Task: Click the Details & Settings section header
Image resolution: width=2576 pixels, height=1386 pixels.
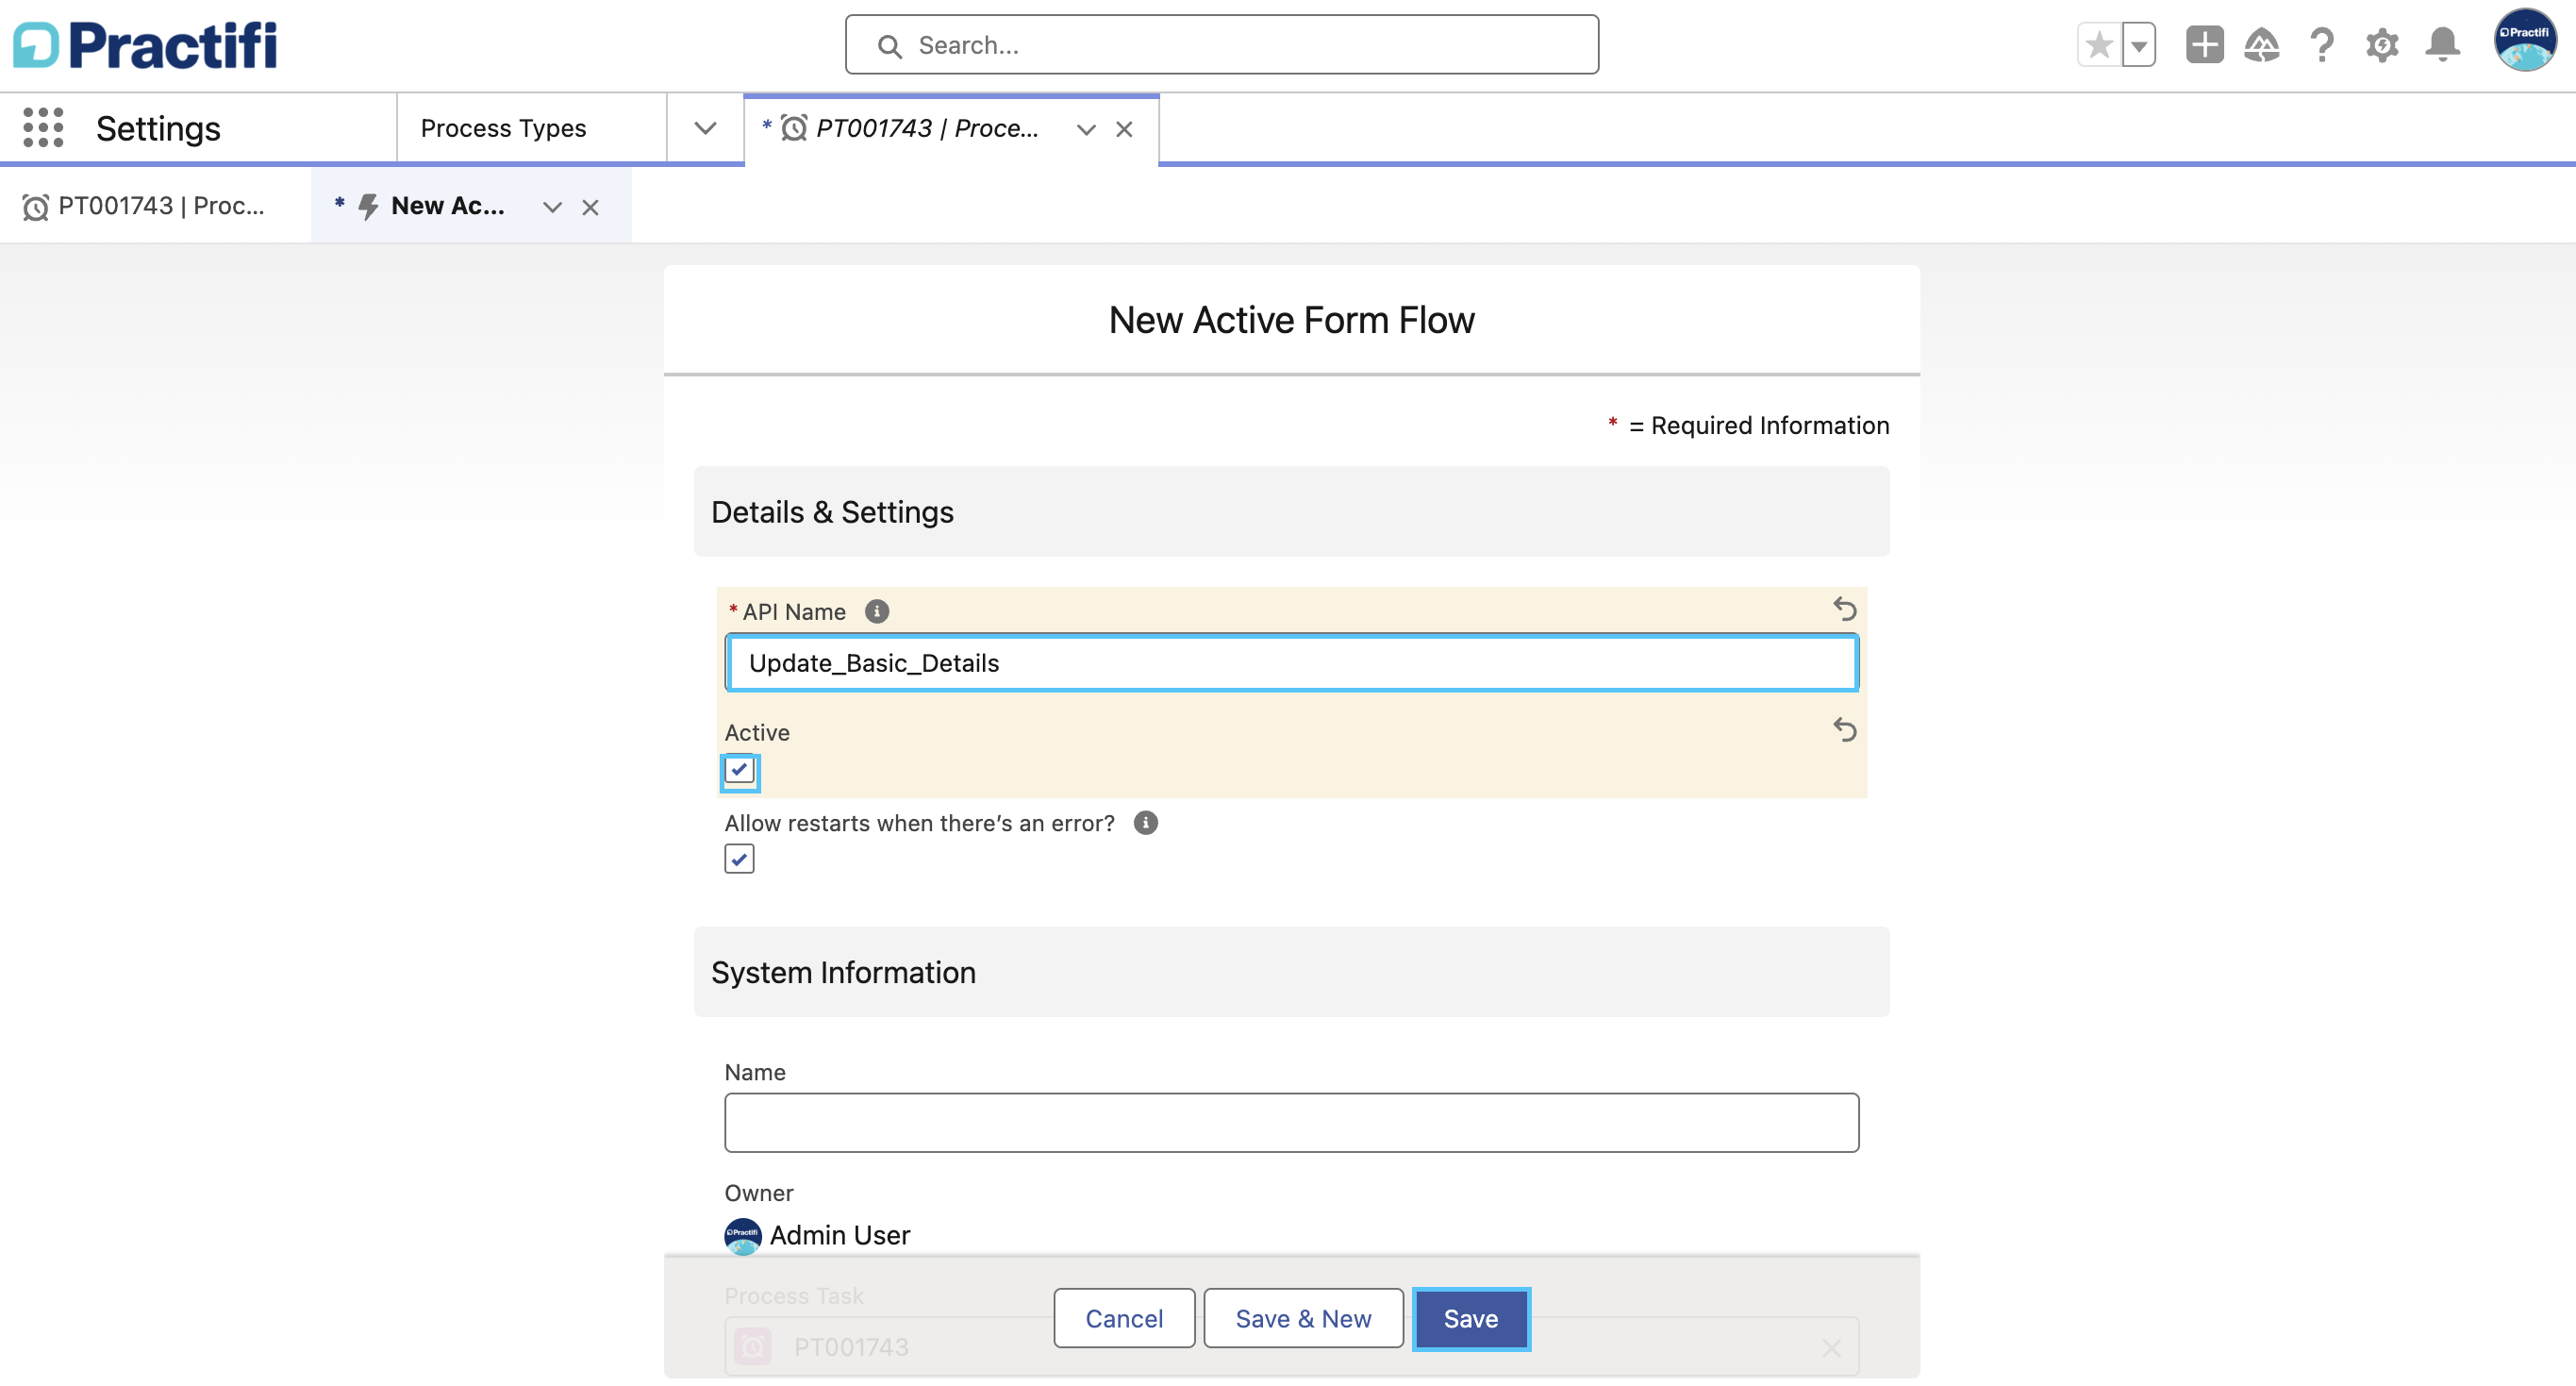Action: tap(1291, 511)
